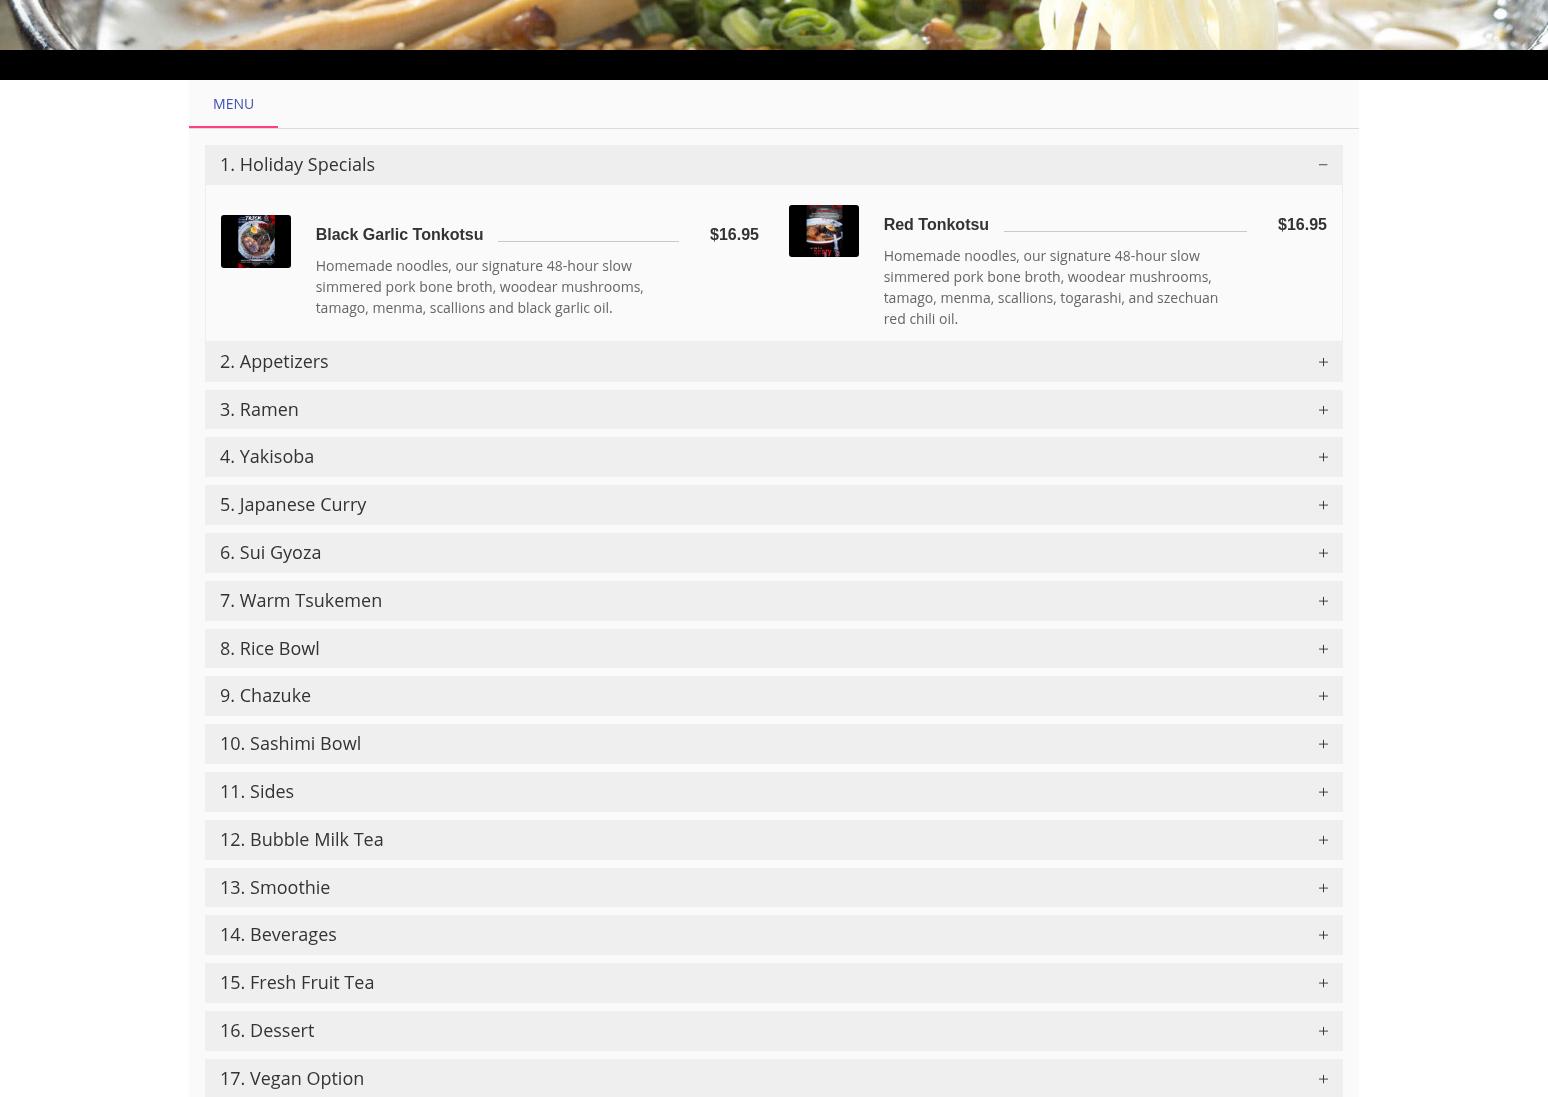
Task: Click the plus icon on Dessert row
Action: [x=1322, y=1031]
